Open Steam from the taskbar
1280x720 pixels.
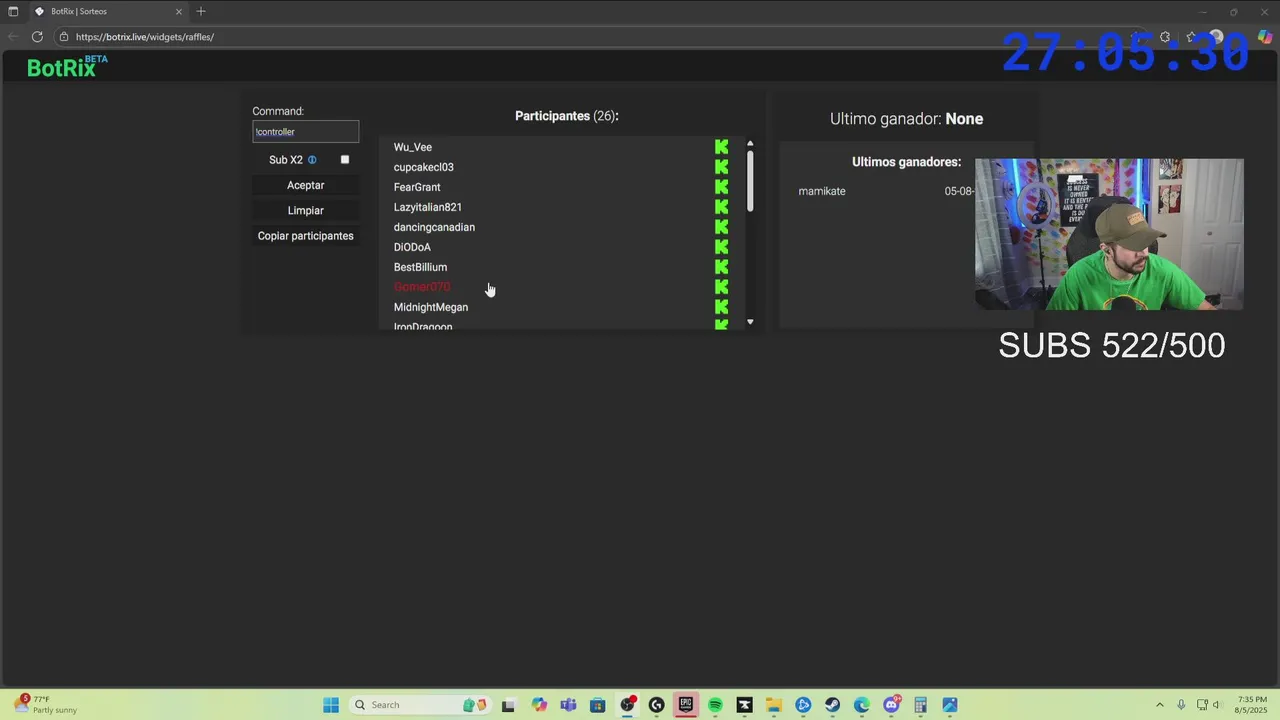tap(832, 705)
